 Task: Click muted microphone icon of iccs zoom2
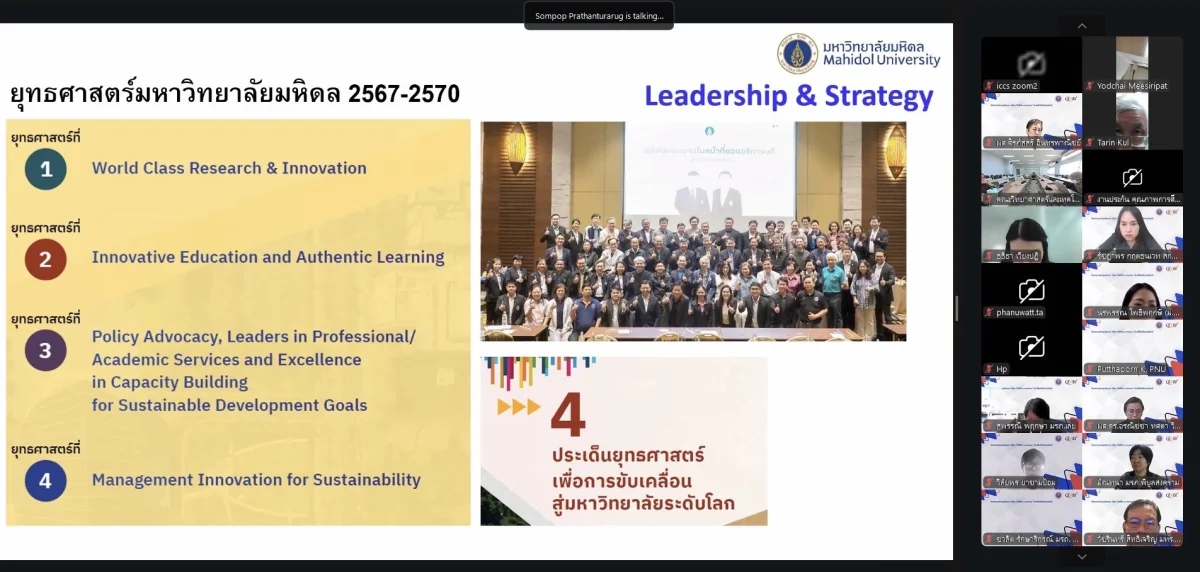click(x=989, y=86)
